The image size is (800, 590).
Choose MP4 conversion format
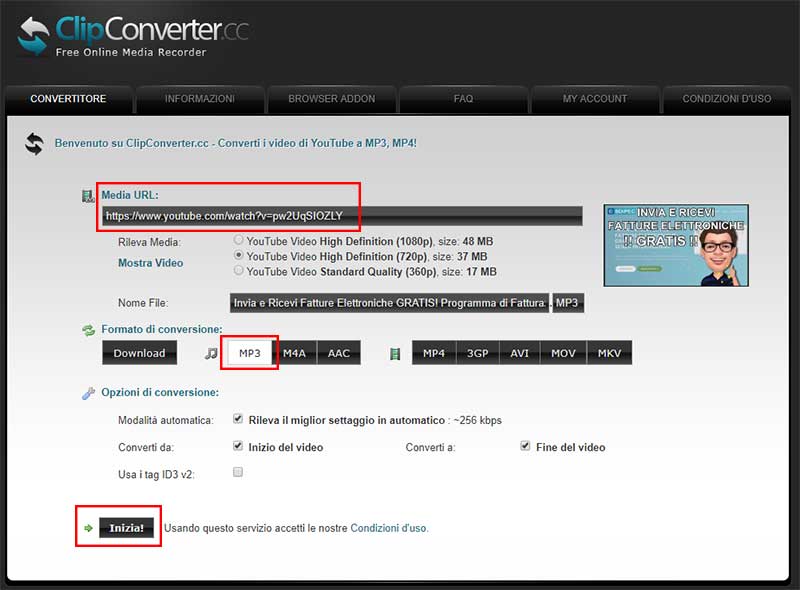point(434,353)
